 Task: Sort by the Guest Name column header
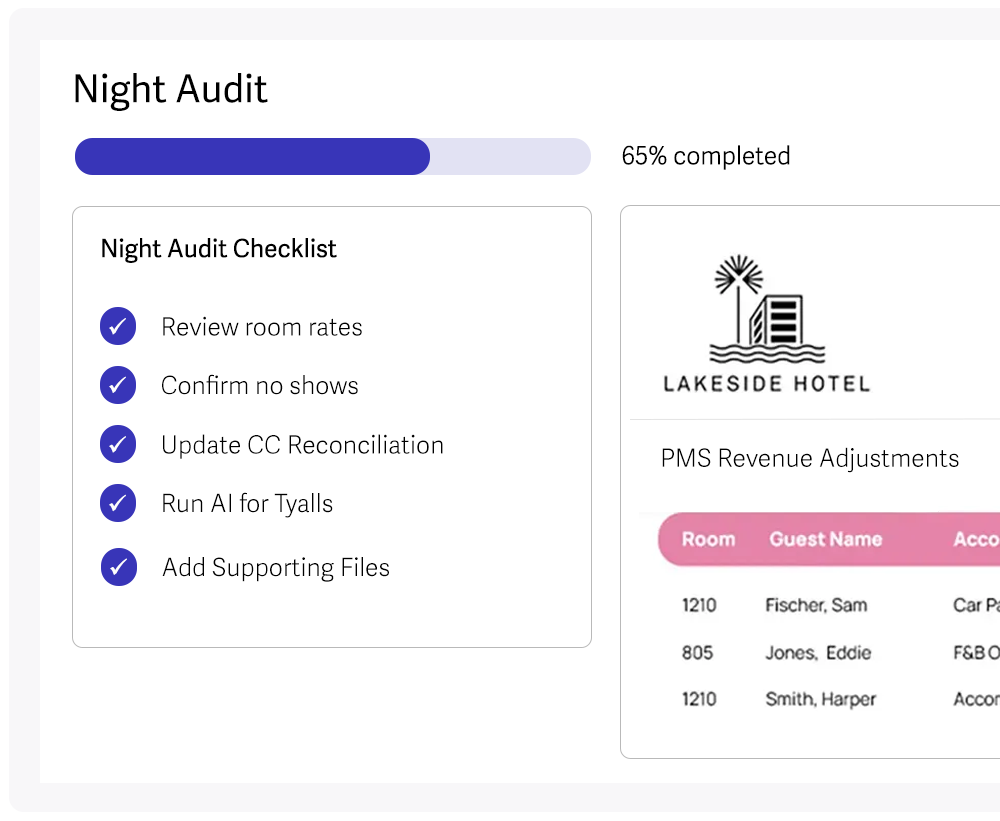(825, 539)
